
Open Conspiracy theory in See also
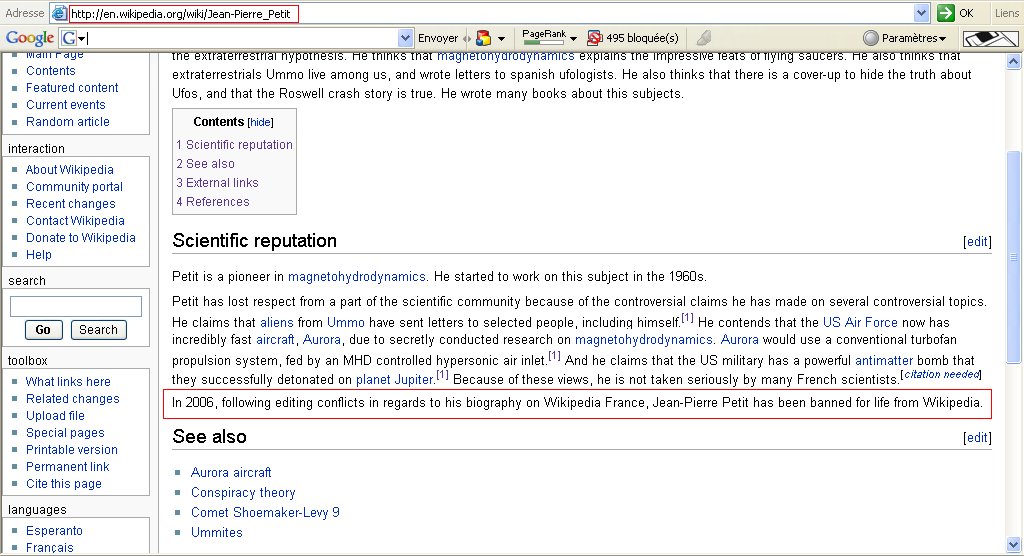[243, 493]
